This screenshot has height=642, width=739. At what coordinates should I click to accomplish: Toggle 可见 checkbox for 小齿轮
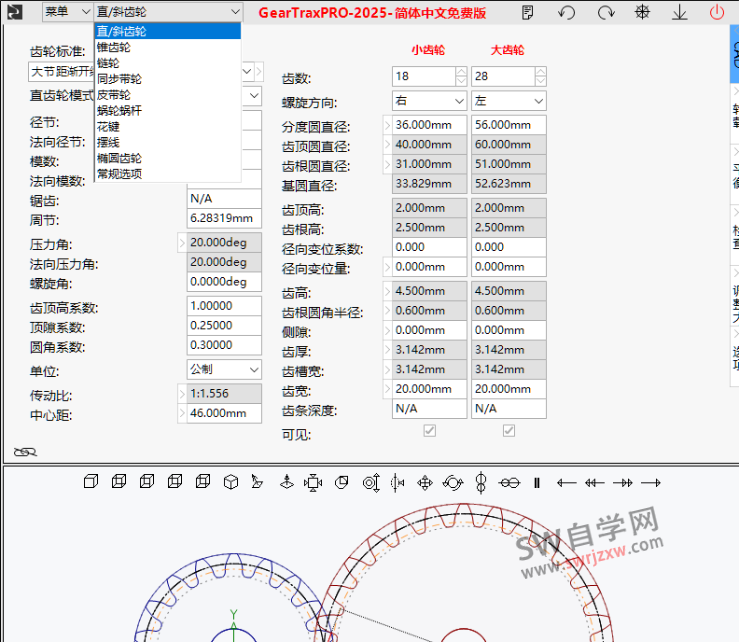(x=429, y=430)
